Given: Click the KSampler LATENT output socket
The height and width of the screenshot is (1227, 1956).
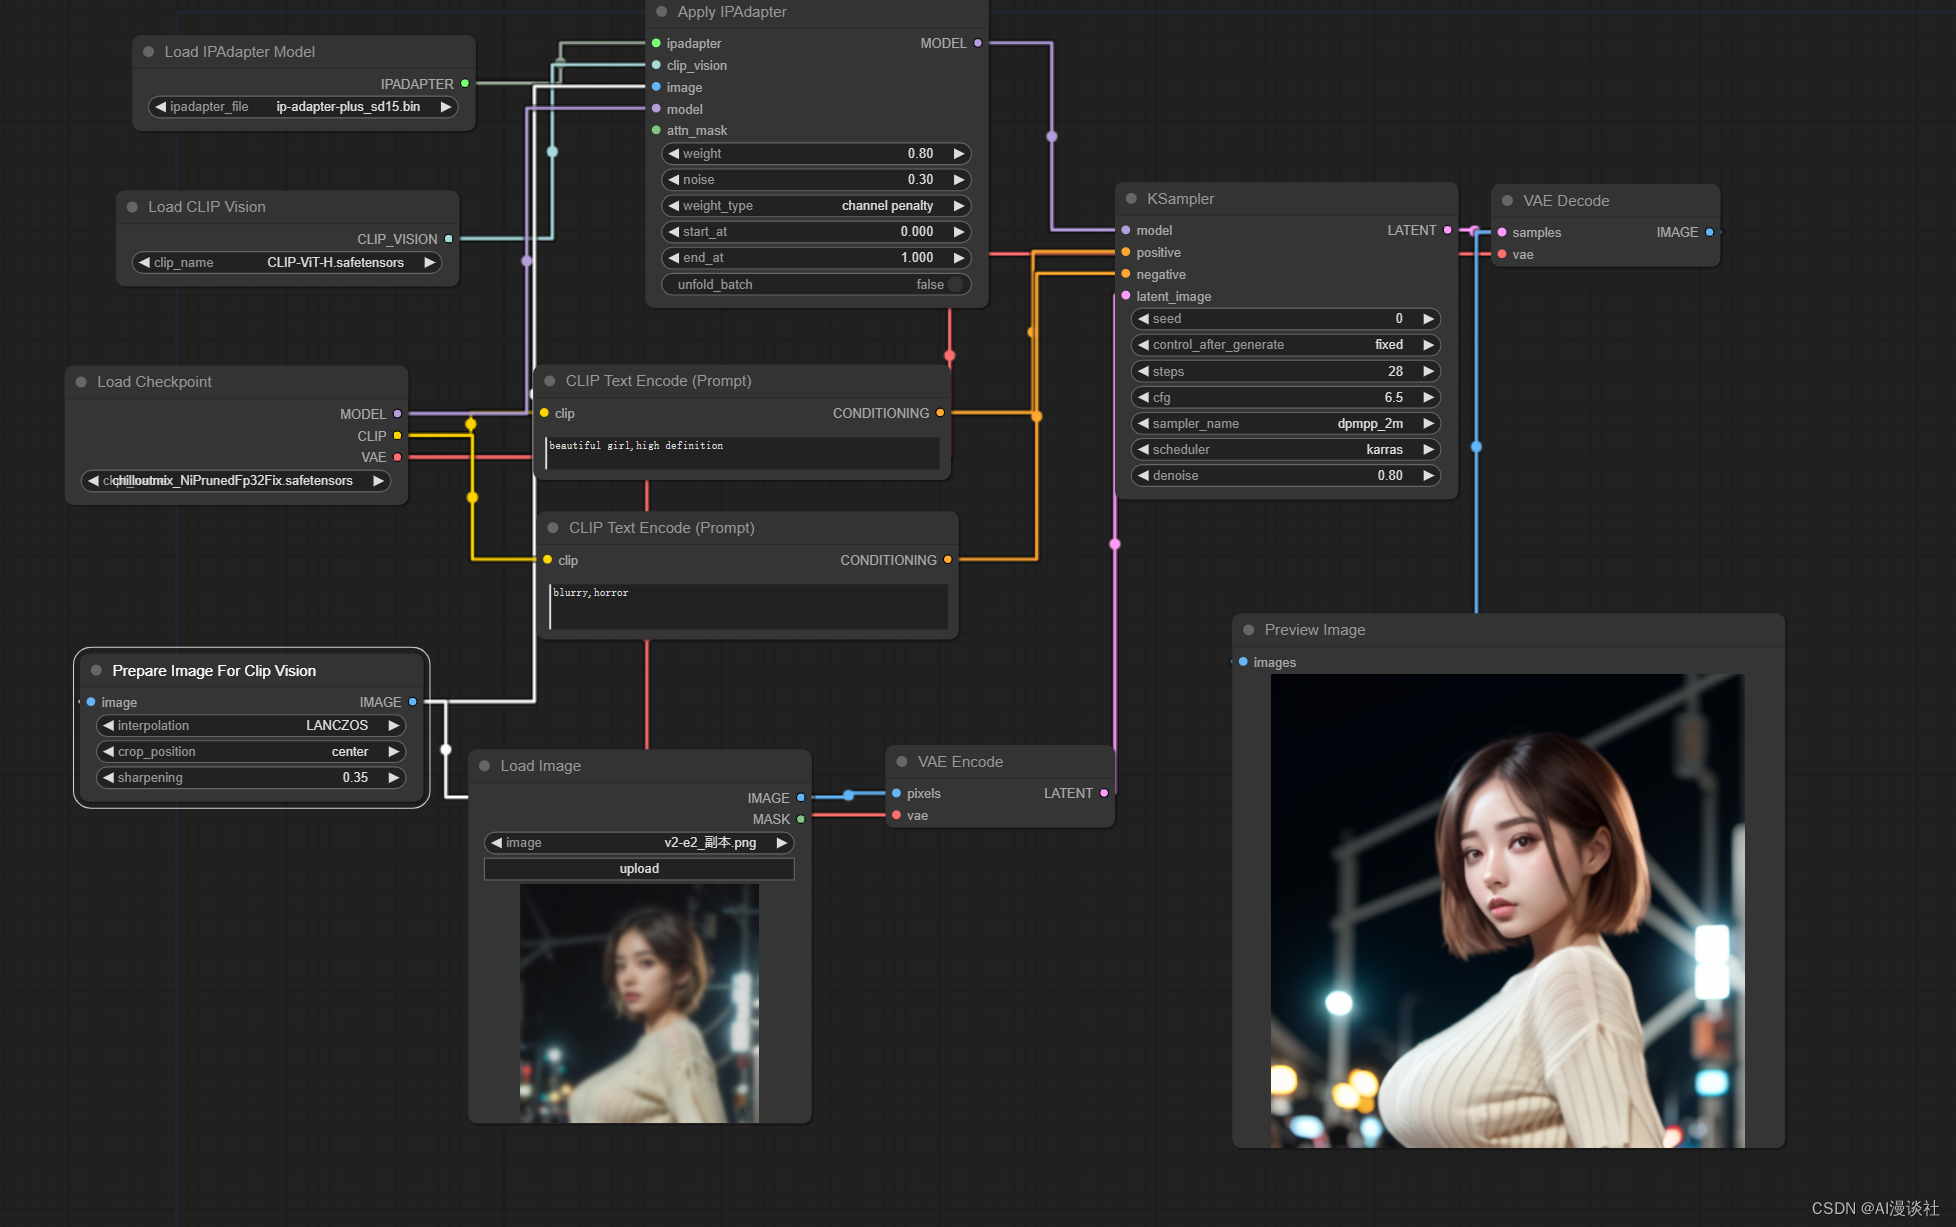Looking at the screenshot, I should [1447, 230].
